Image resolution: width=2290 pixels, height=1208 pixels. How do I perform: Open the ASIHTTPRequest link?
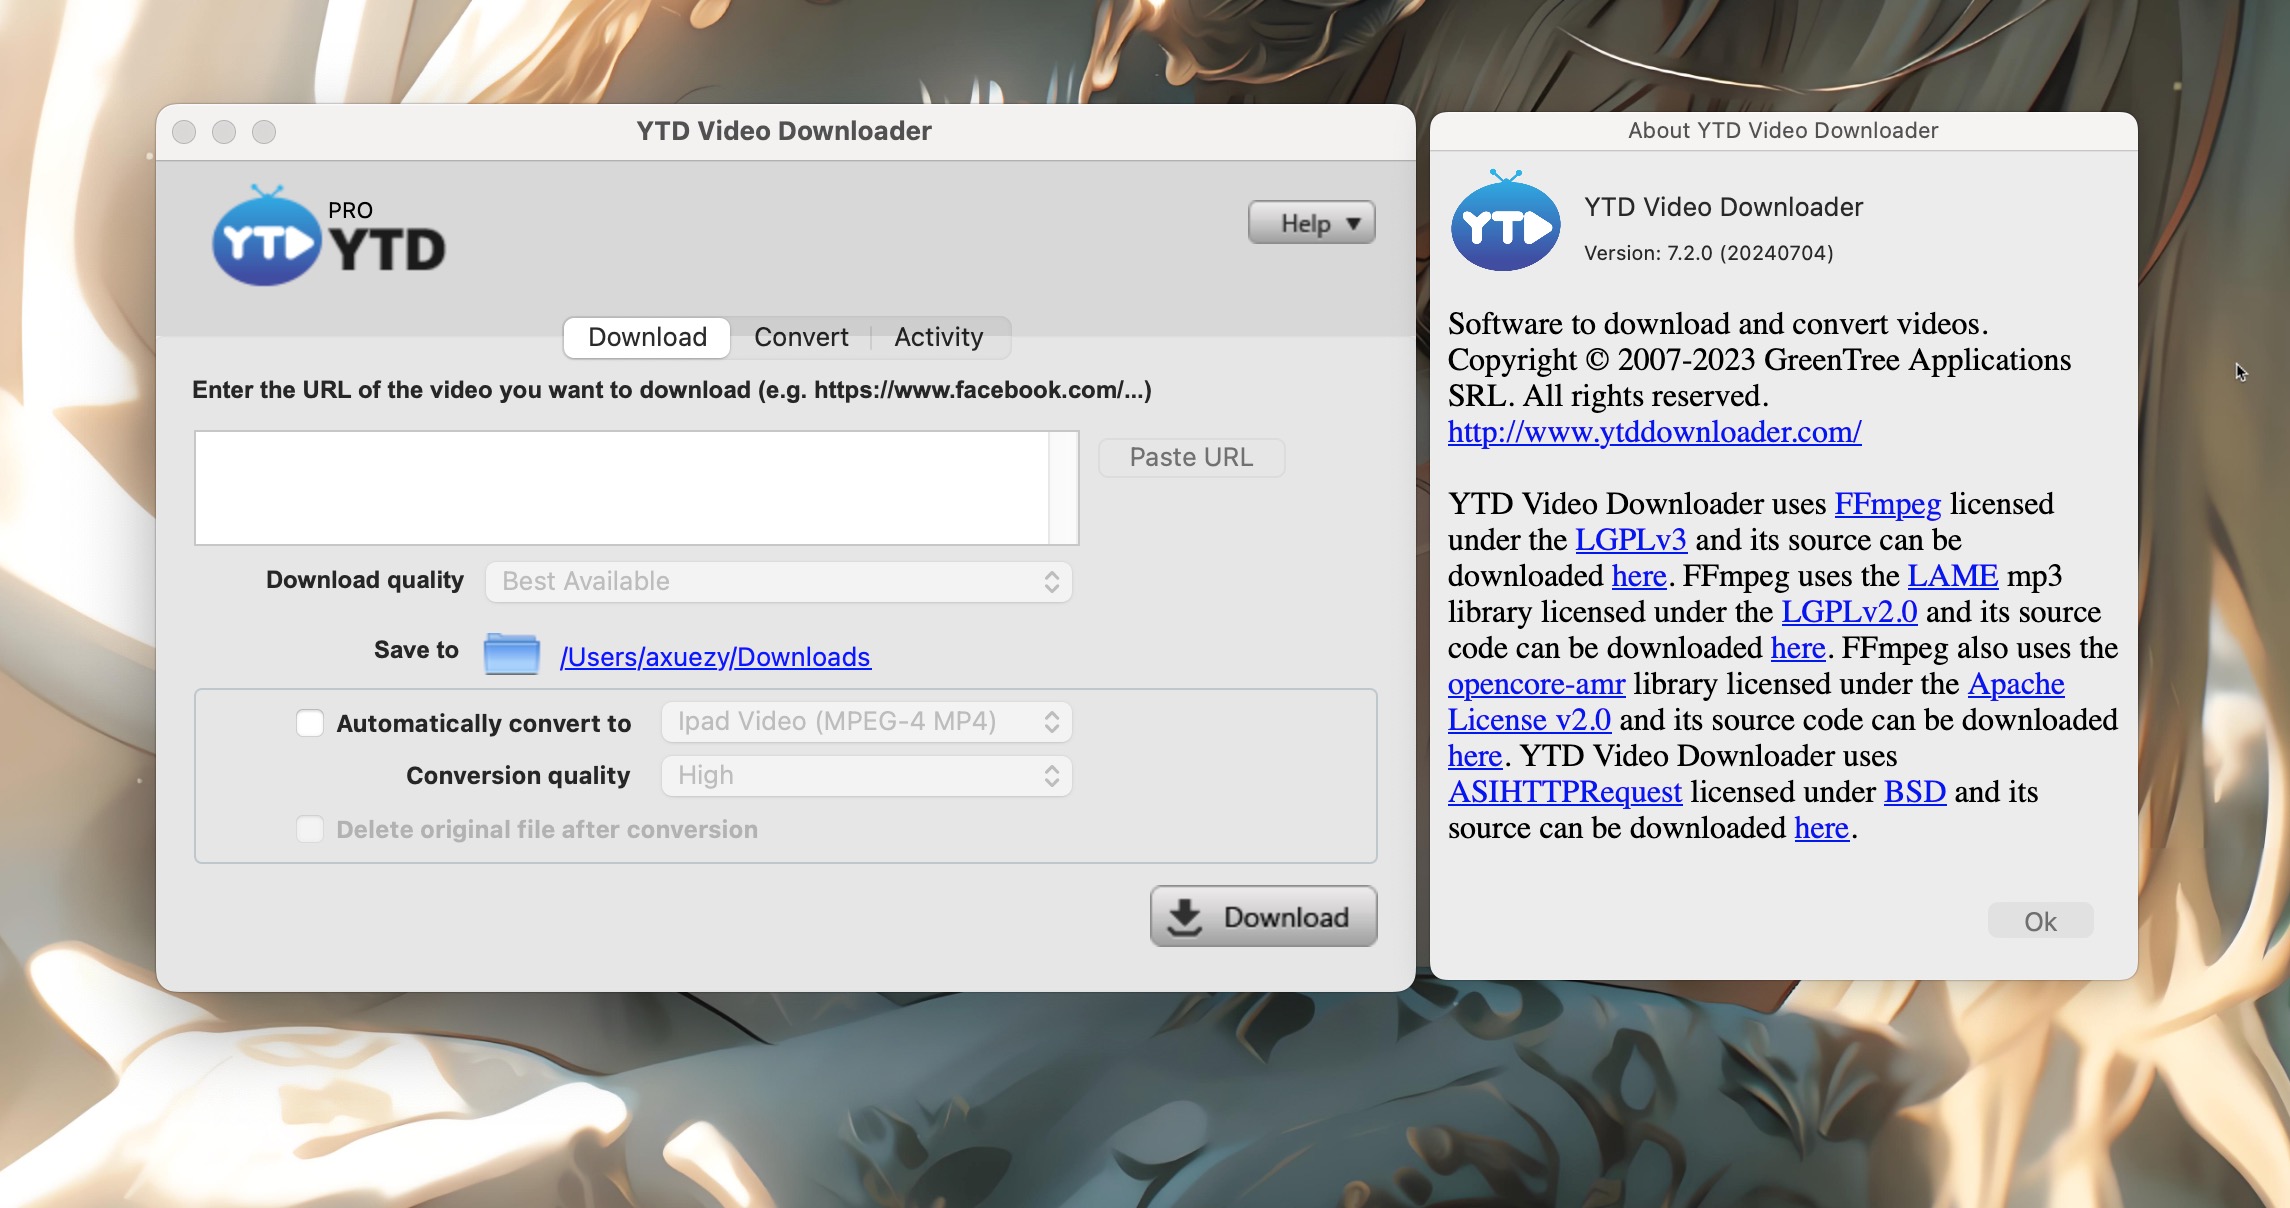pyautogui.click(x=1565, y=792)
